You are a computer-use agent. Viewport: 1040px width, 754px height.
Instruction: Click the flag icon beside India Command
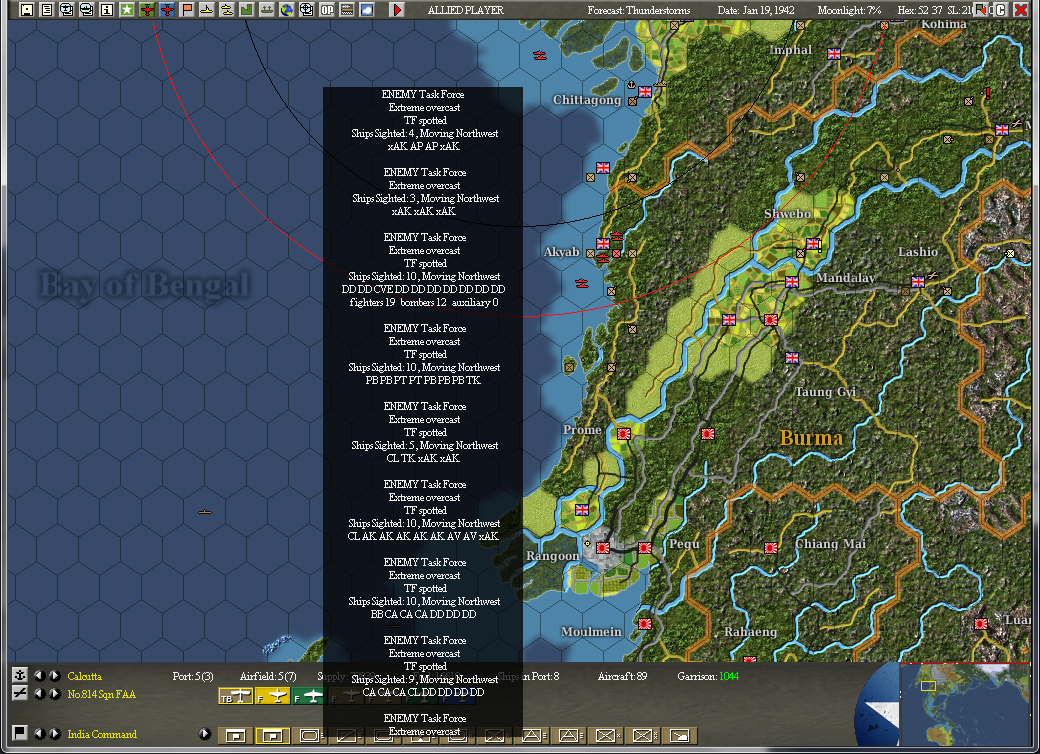[x=20, y=733]
